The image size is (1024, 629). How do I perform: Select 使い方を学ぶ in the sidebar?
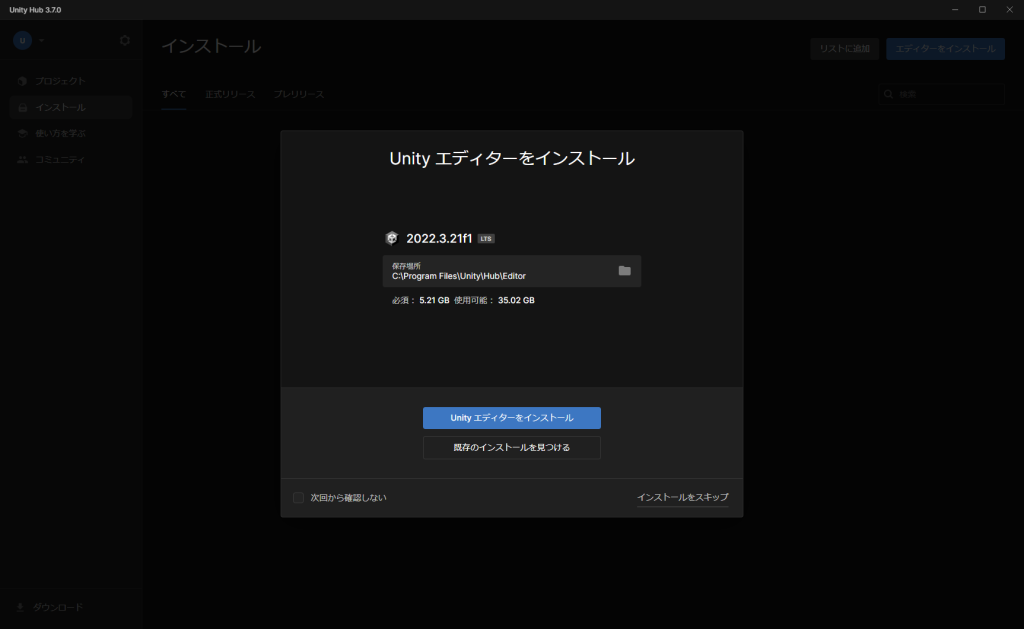(71, 133)
